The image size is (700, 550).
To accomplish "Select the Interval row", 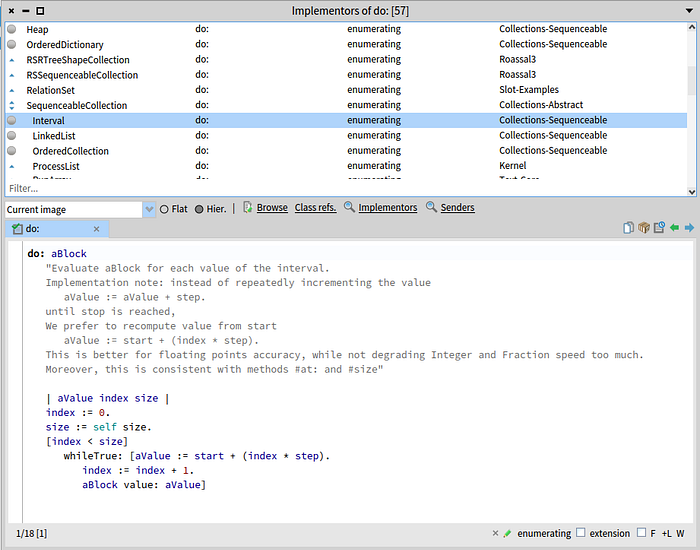I will tap(346, 120).
